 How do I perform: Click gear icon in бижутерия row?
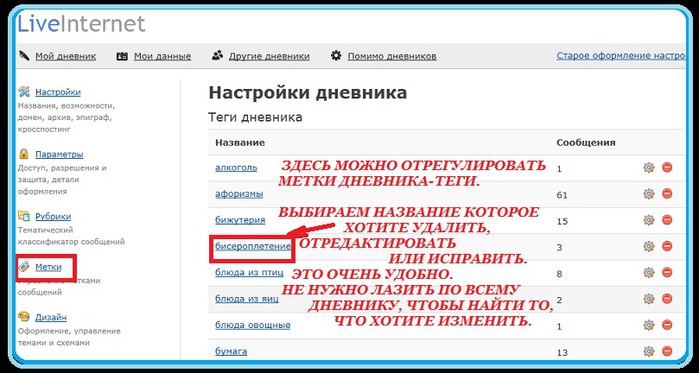tap(649, 220)
